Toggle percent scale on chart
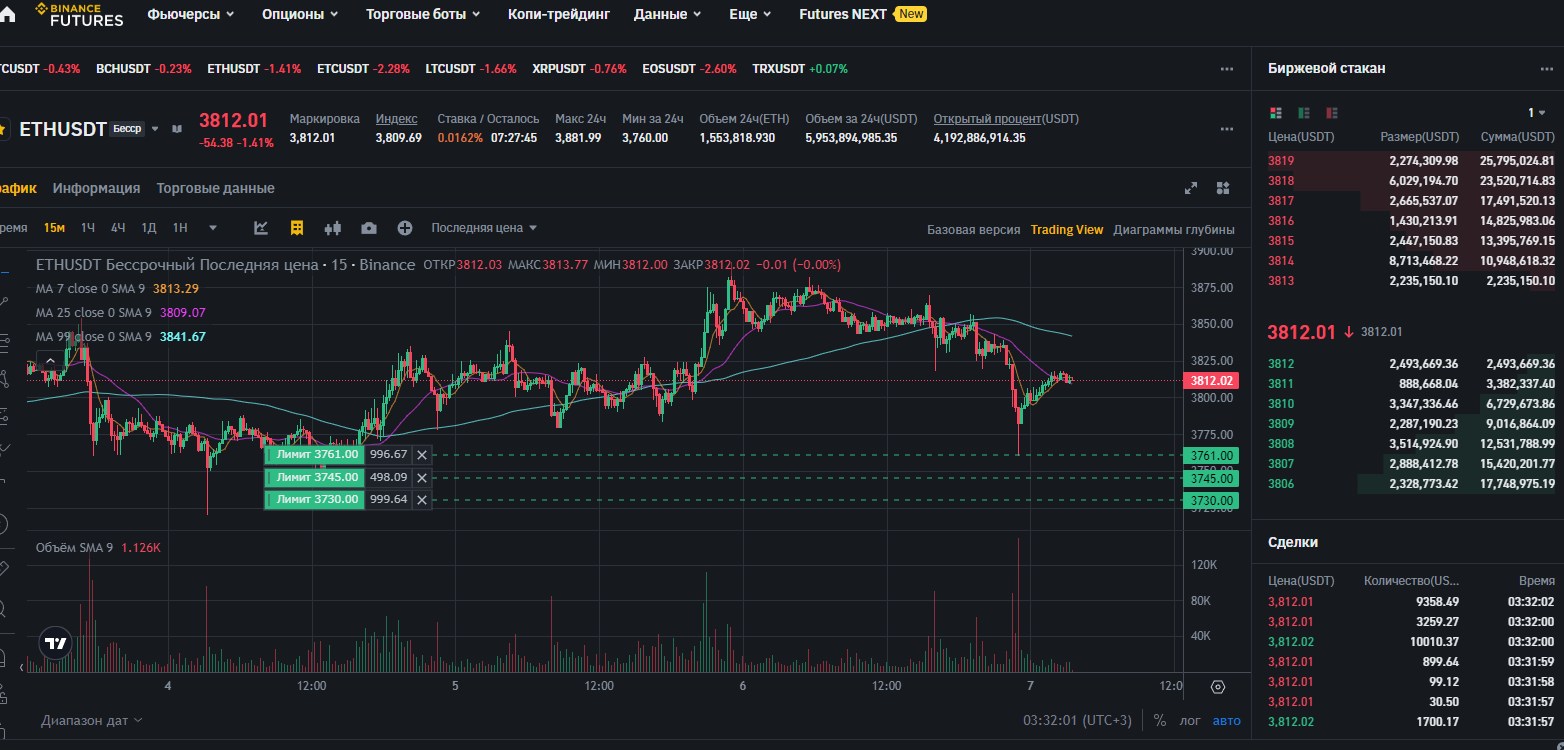Viewport: 1564px width, 750px height. (1160, 720)
